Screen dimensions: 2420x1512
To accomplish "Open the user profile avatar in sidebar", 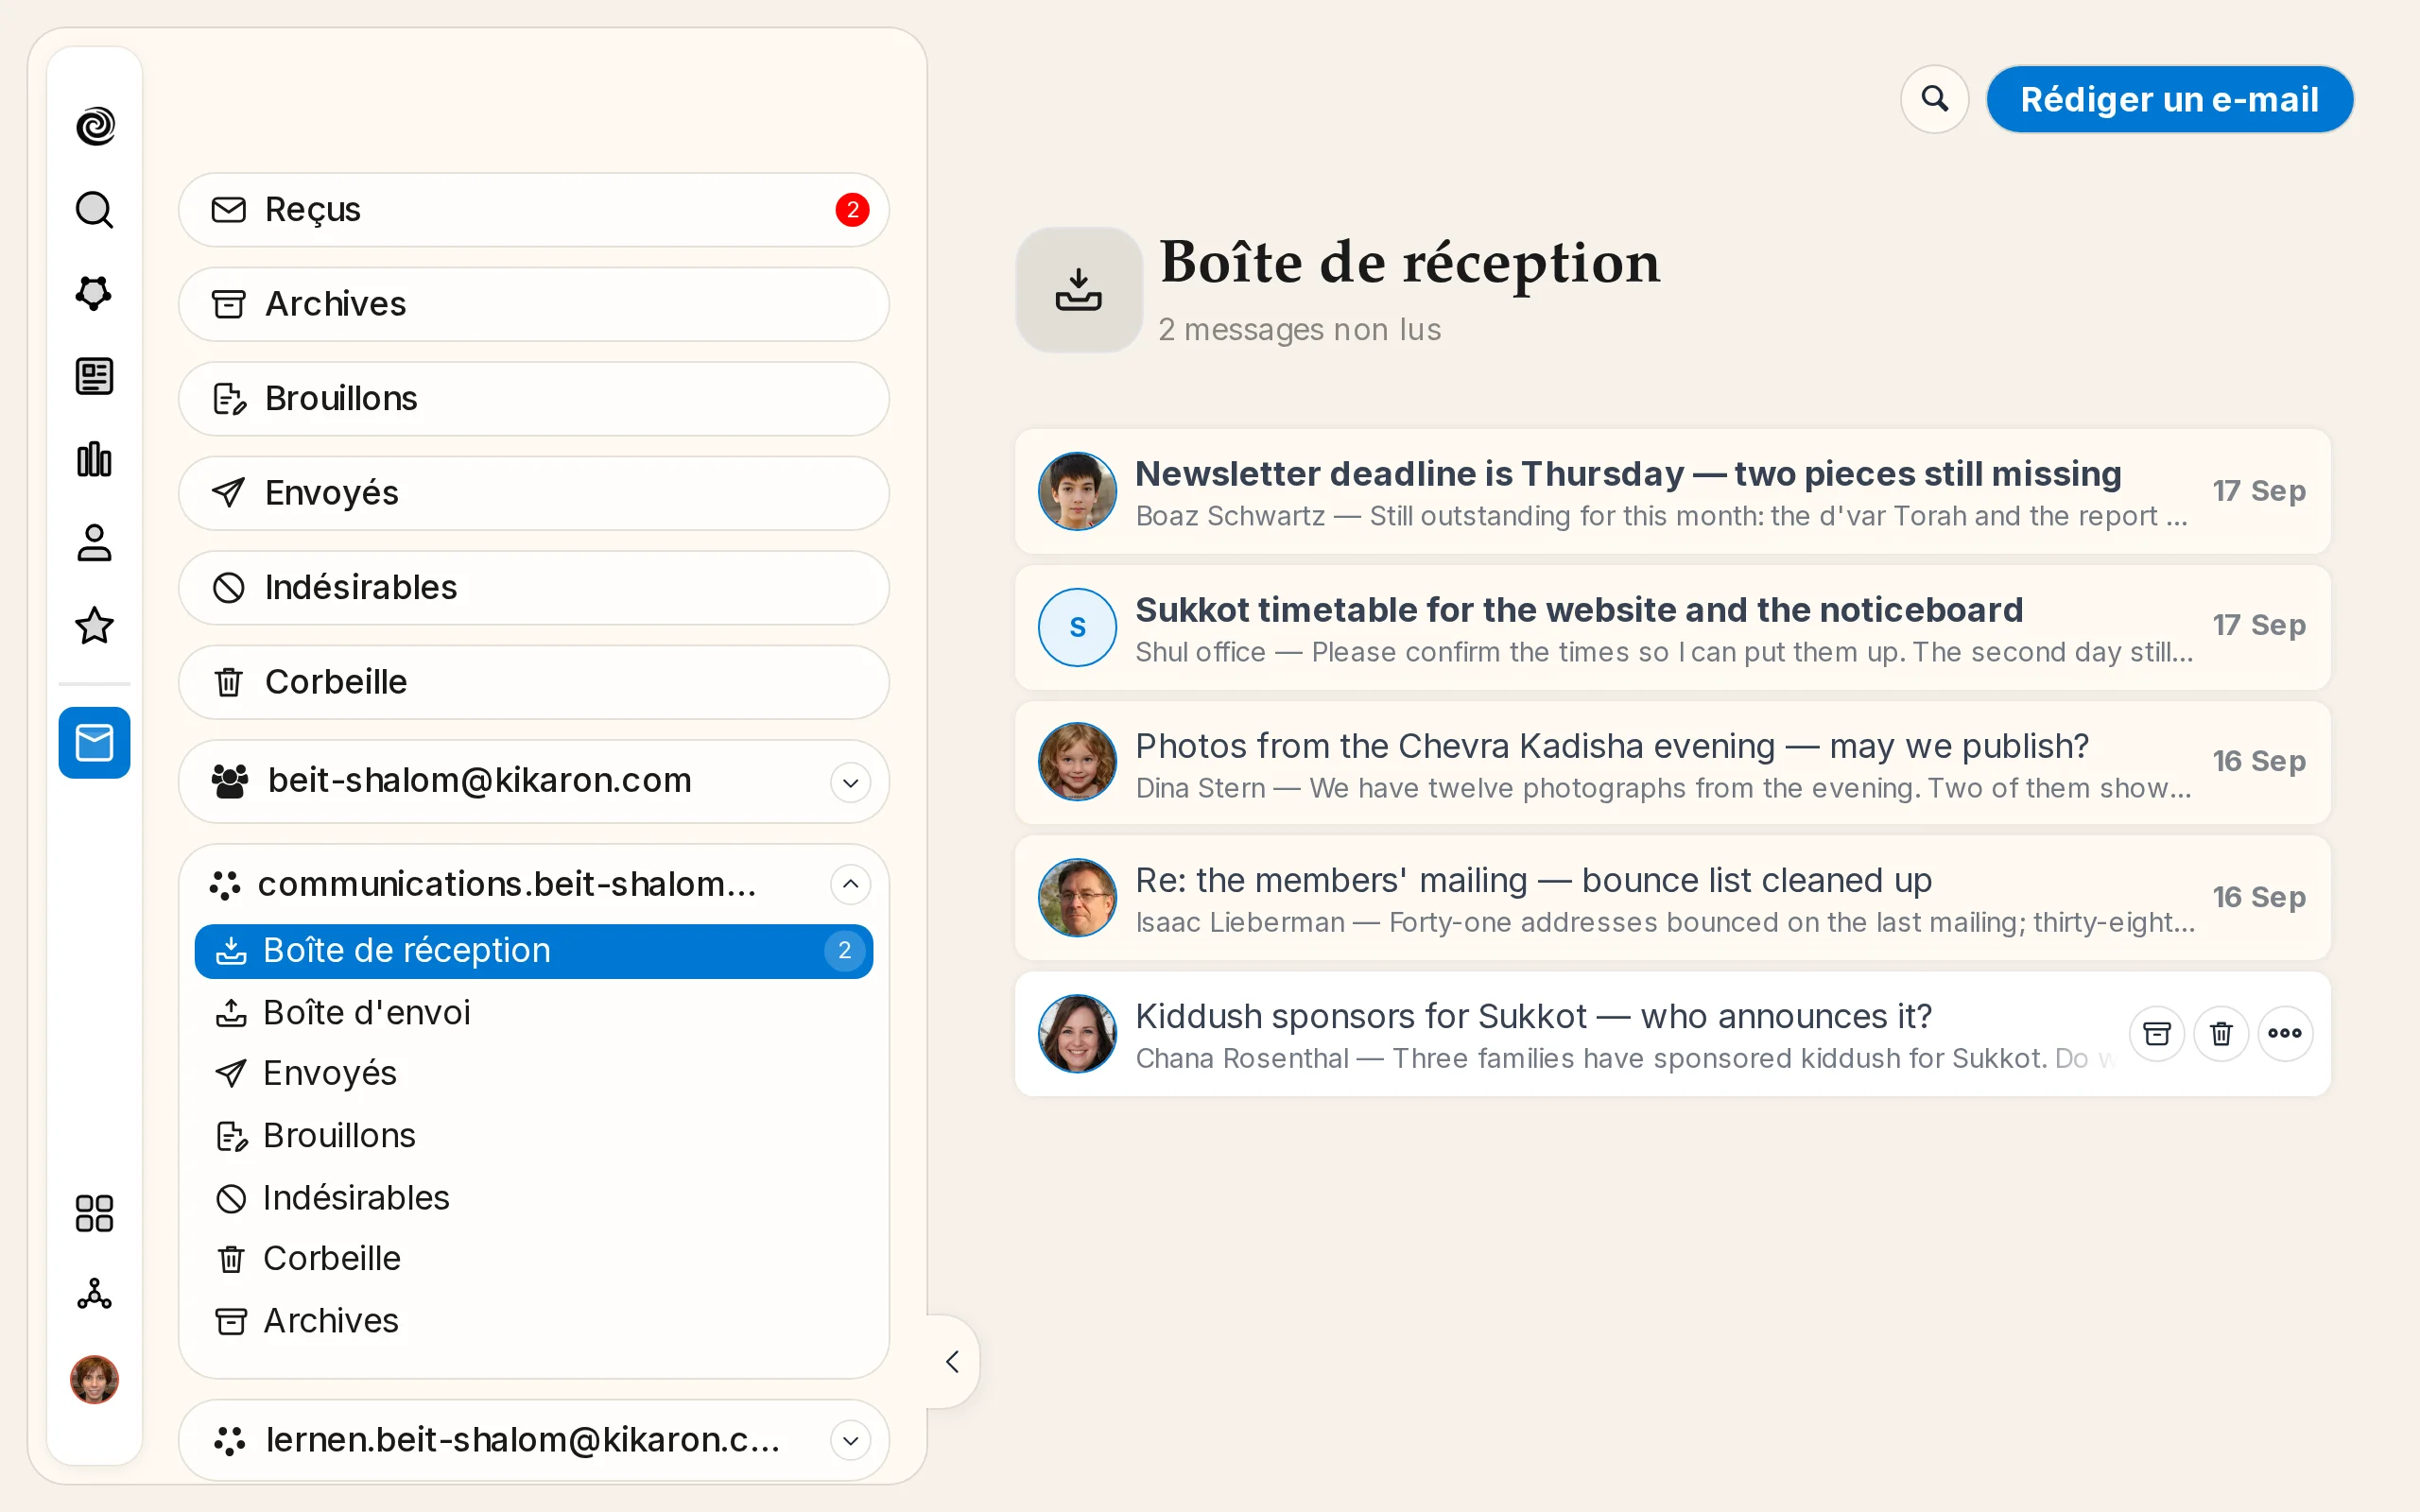I will (x=95, y=1380).
